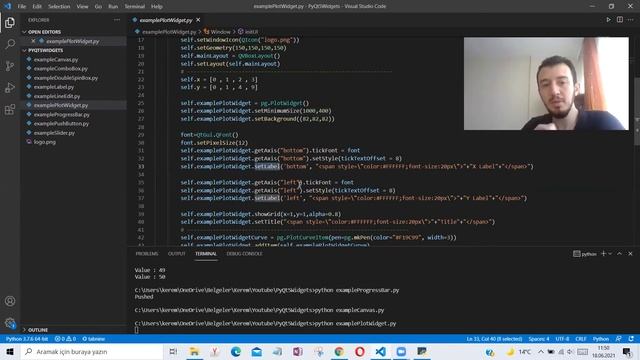The image size is (640, 360).
Task: Open the Source Control view
Action: tap(10, 66)
